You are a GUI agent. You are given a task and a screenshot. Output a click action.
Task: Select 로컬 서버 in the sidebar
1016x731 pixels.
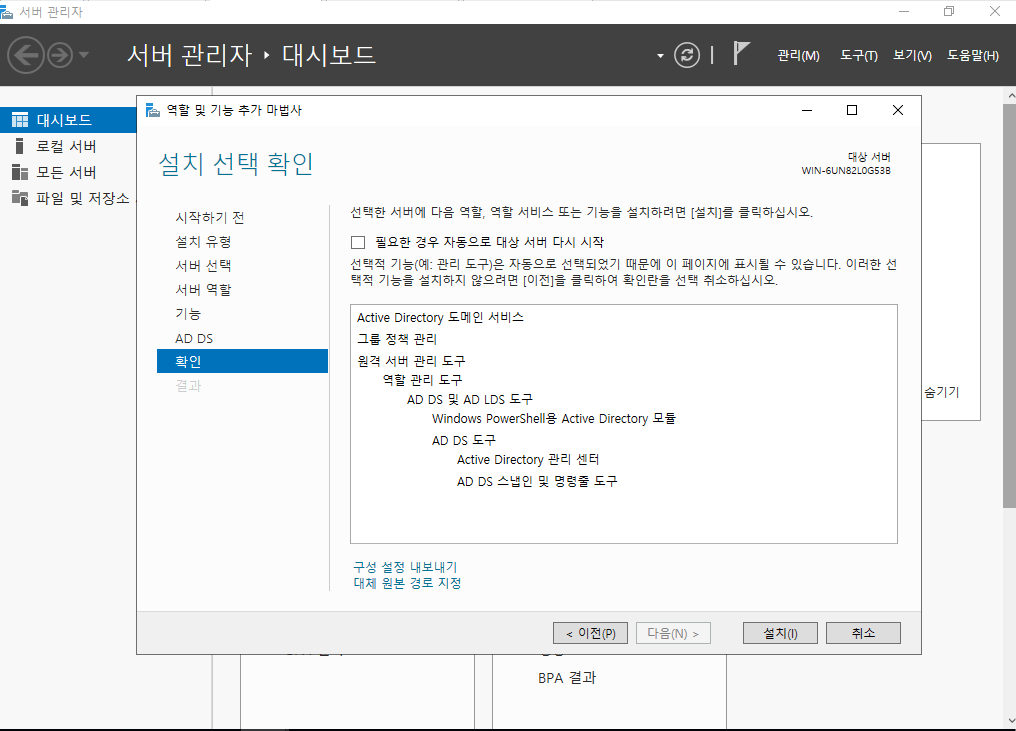point(68,146)
